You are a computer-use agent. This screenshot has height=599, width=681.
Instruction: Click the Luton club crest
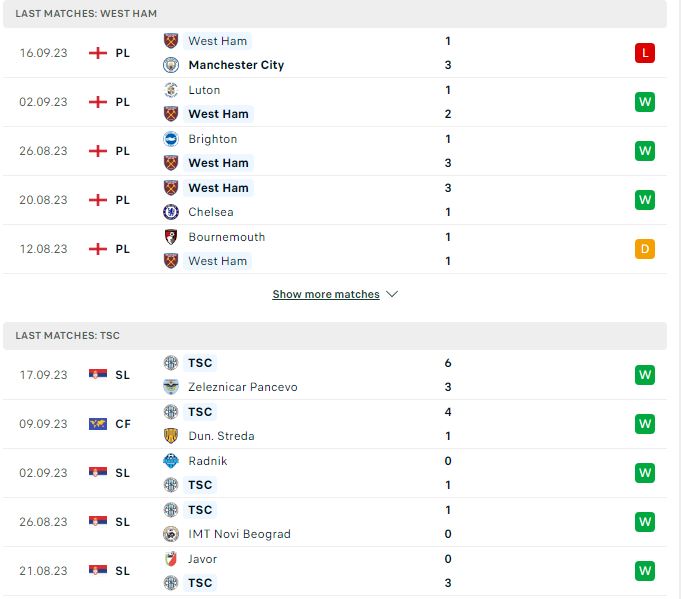(x=171, y=90)
